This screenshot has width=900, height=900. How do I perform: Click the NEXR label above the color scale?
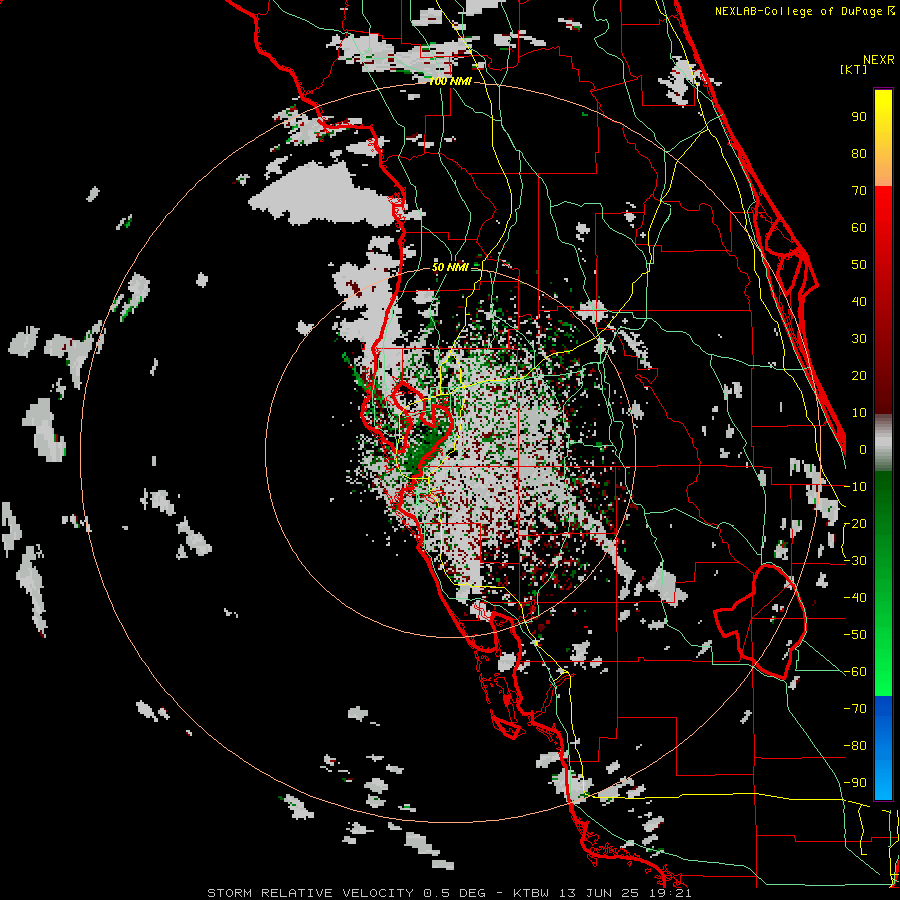879,60
